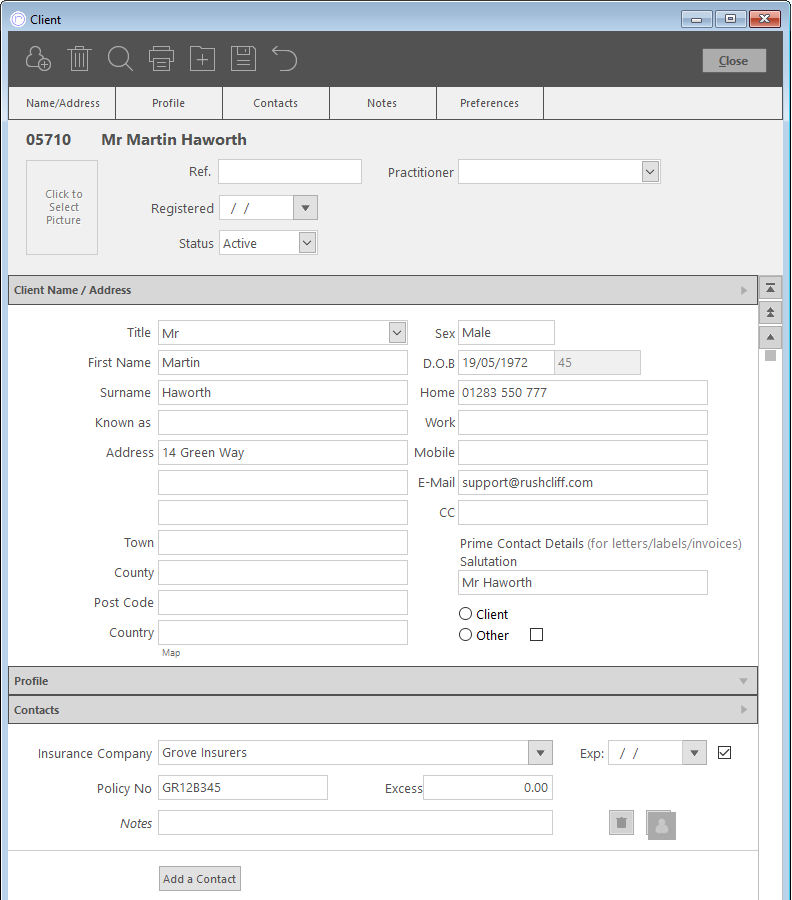Screen dimensions: 792x900
Task: Jump to top with scroll-top icon
Action: (x=770, y=288)
